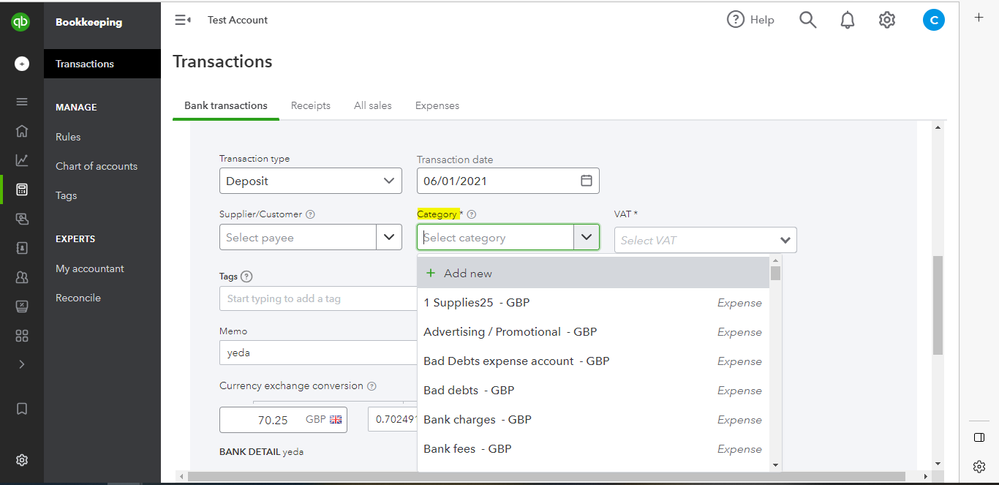
Task: Click the Category help question icon
Action: coord(472,215)
